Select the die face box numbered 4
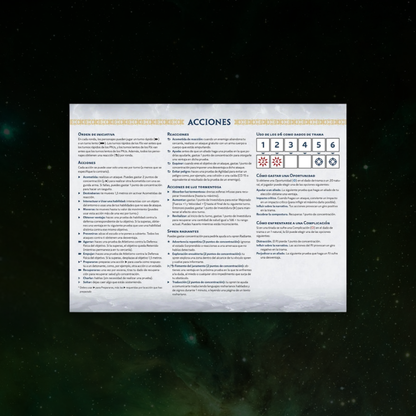The height and width of the screenshot is (416, 416). click(x=305, y=145)
